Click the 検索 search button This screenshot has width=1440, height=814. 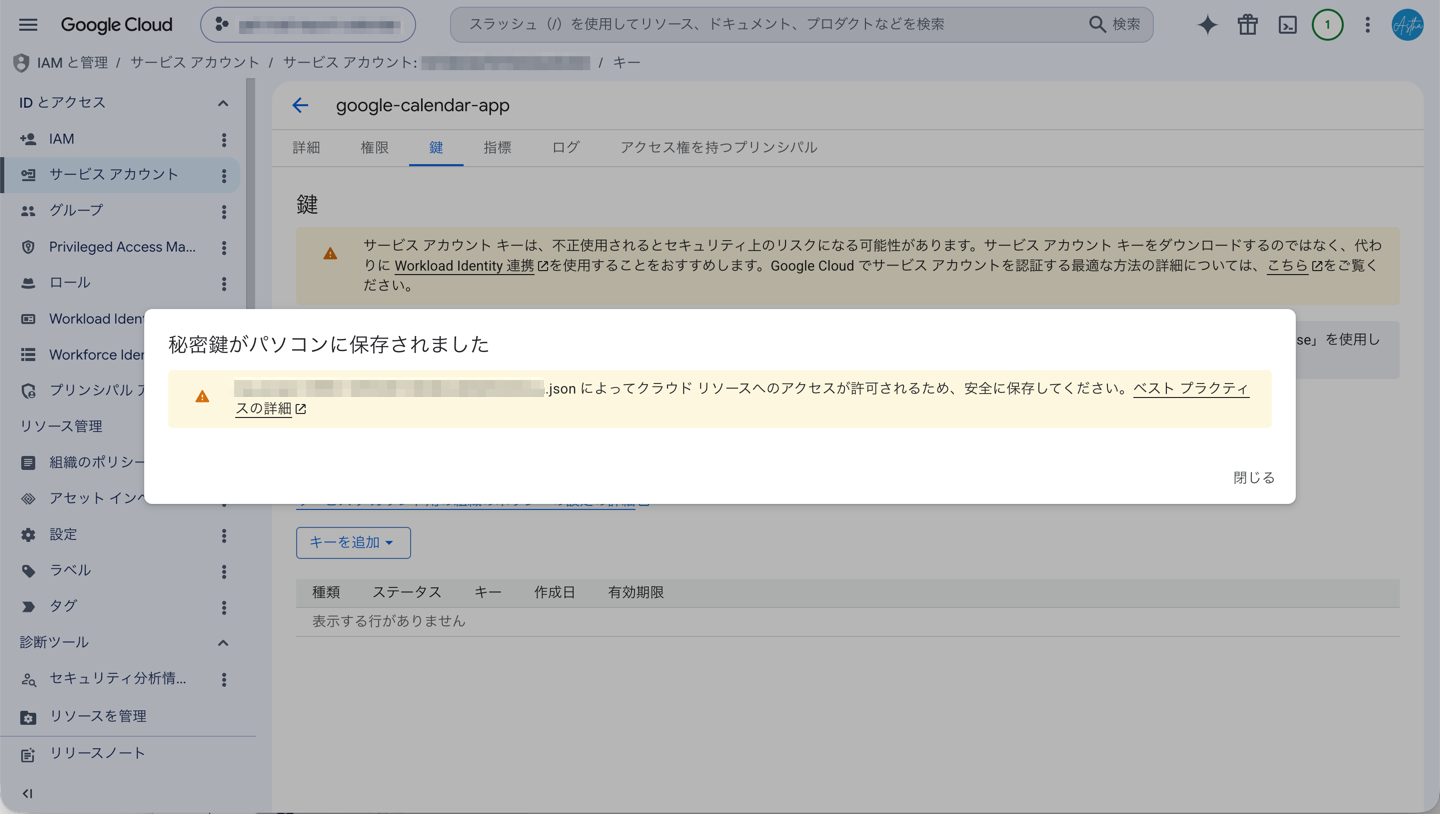(x=1114, y=24)
